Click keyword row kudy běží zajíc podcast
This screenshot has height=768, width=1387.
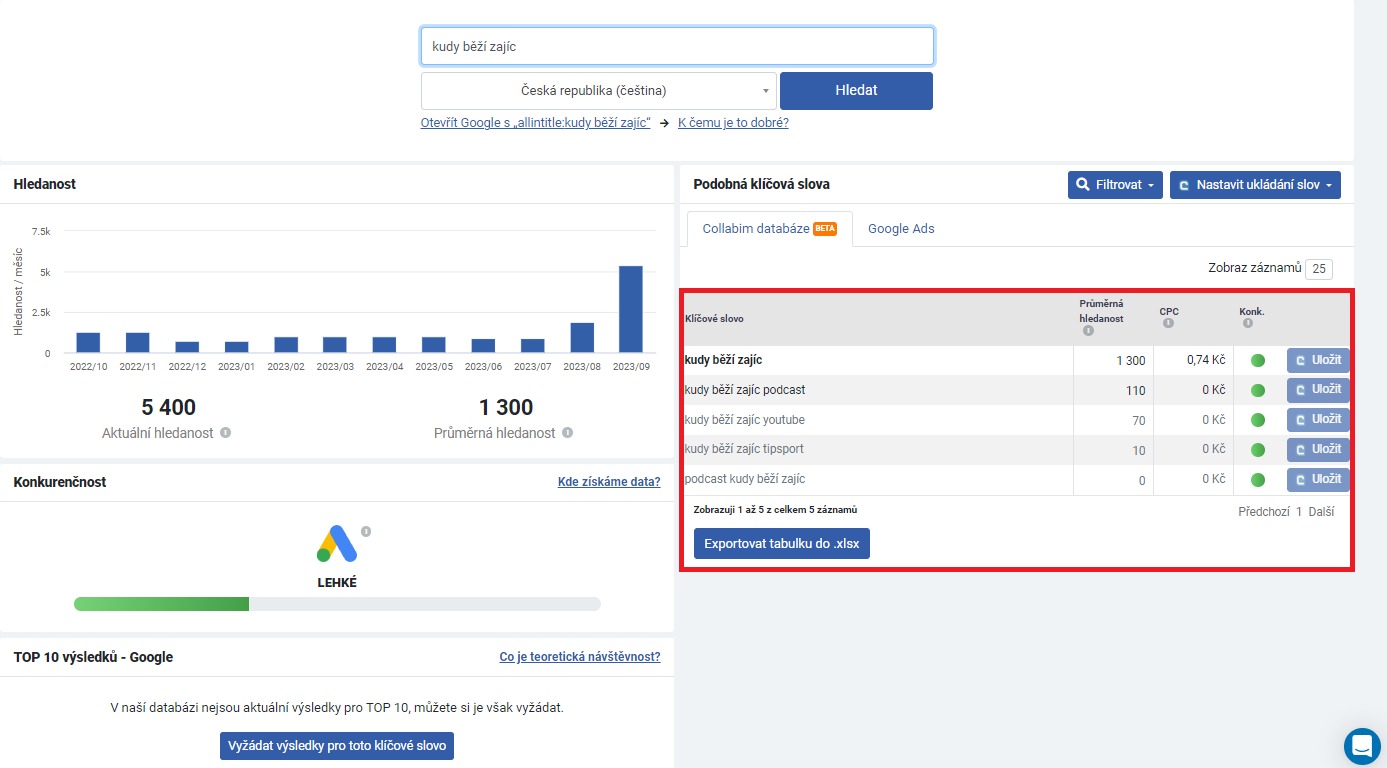pyautogui.click(x=745, y=390)
